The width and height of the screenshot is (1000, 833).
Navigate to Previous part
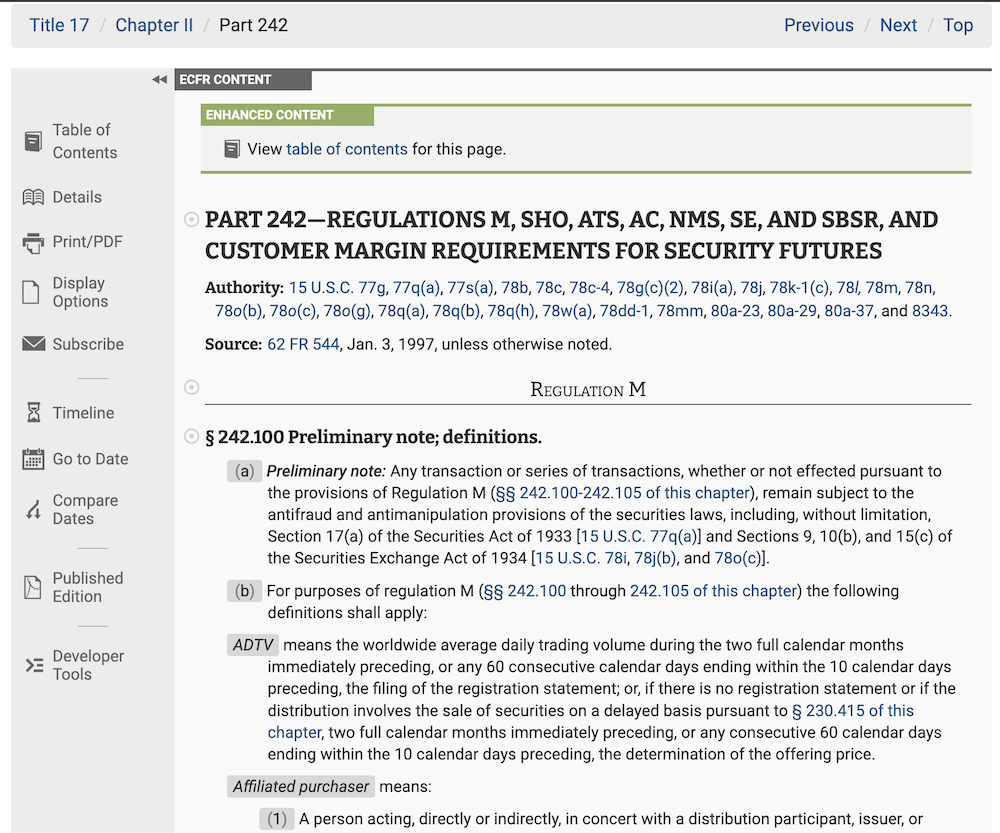pyautogui.click(x=818, y=25)
